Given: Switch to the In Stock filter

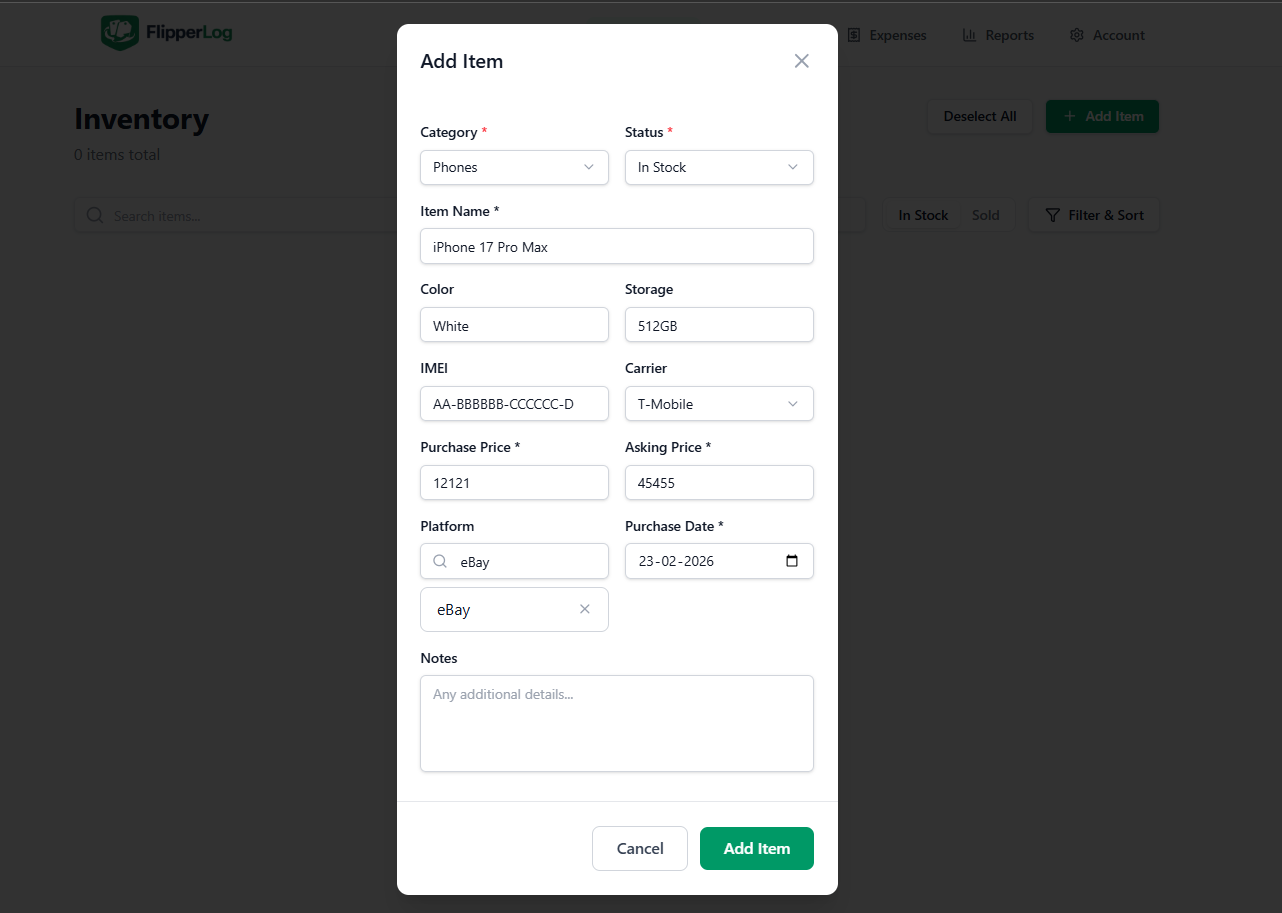Looking at the screenshot, I should [x=922, y=215].
